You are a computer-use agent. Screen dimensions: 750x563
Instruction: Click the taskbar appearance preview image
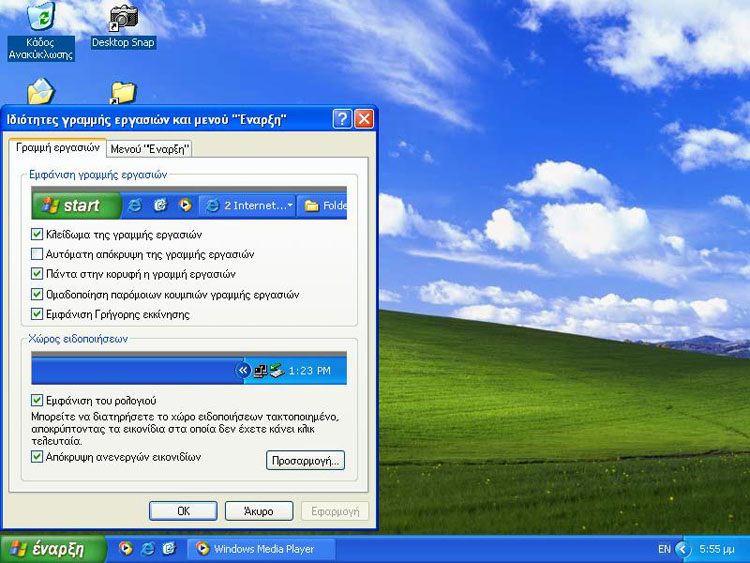click(189, 203)
